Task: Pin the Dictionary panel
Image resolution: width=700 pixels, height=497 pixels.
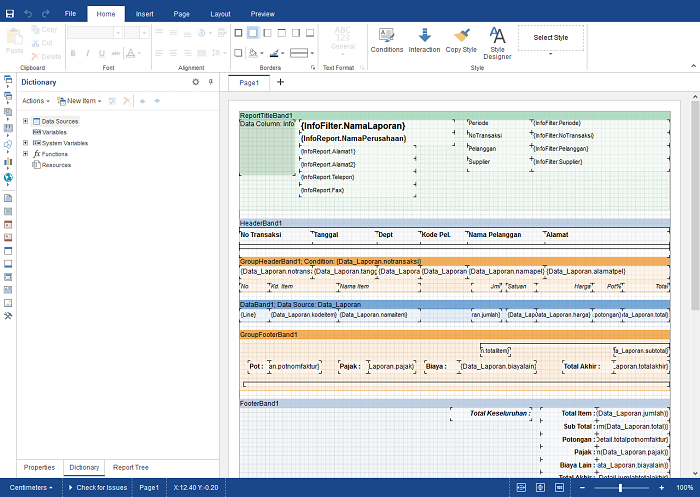Action: pyautogui.click(x=211, y=82)
